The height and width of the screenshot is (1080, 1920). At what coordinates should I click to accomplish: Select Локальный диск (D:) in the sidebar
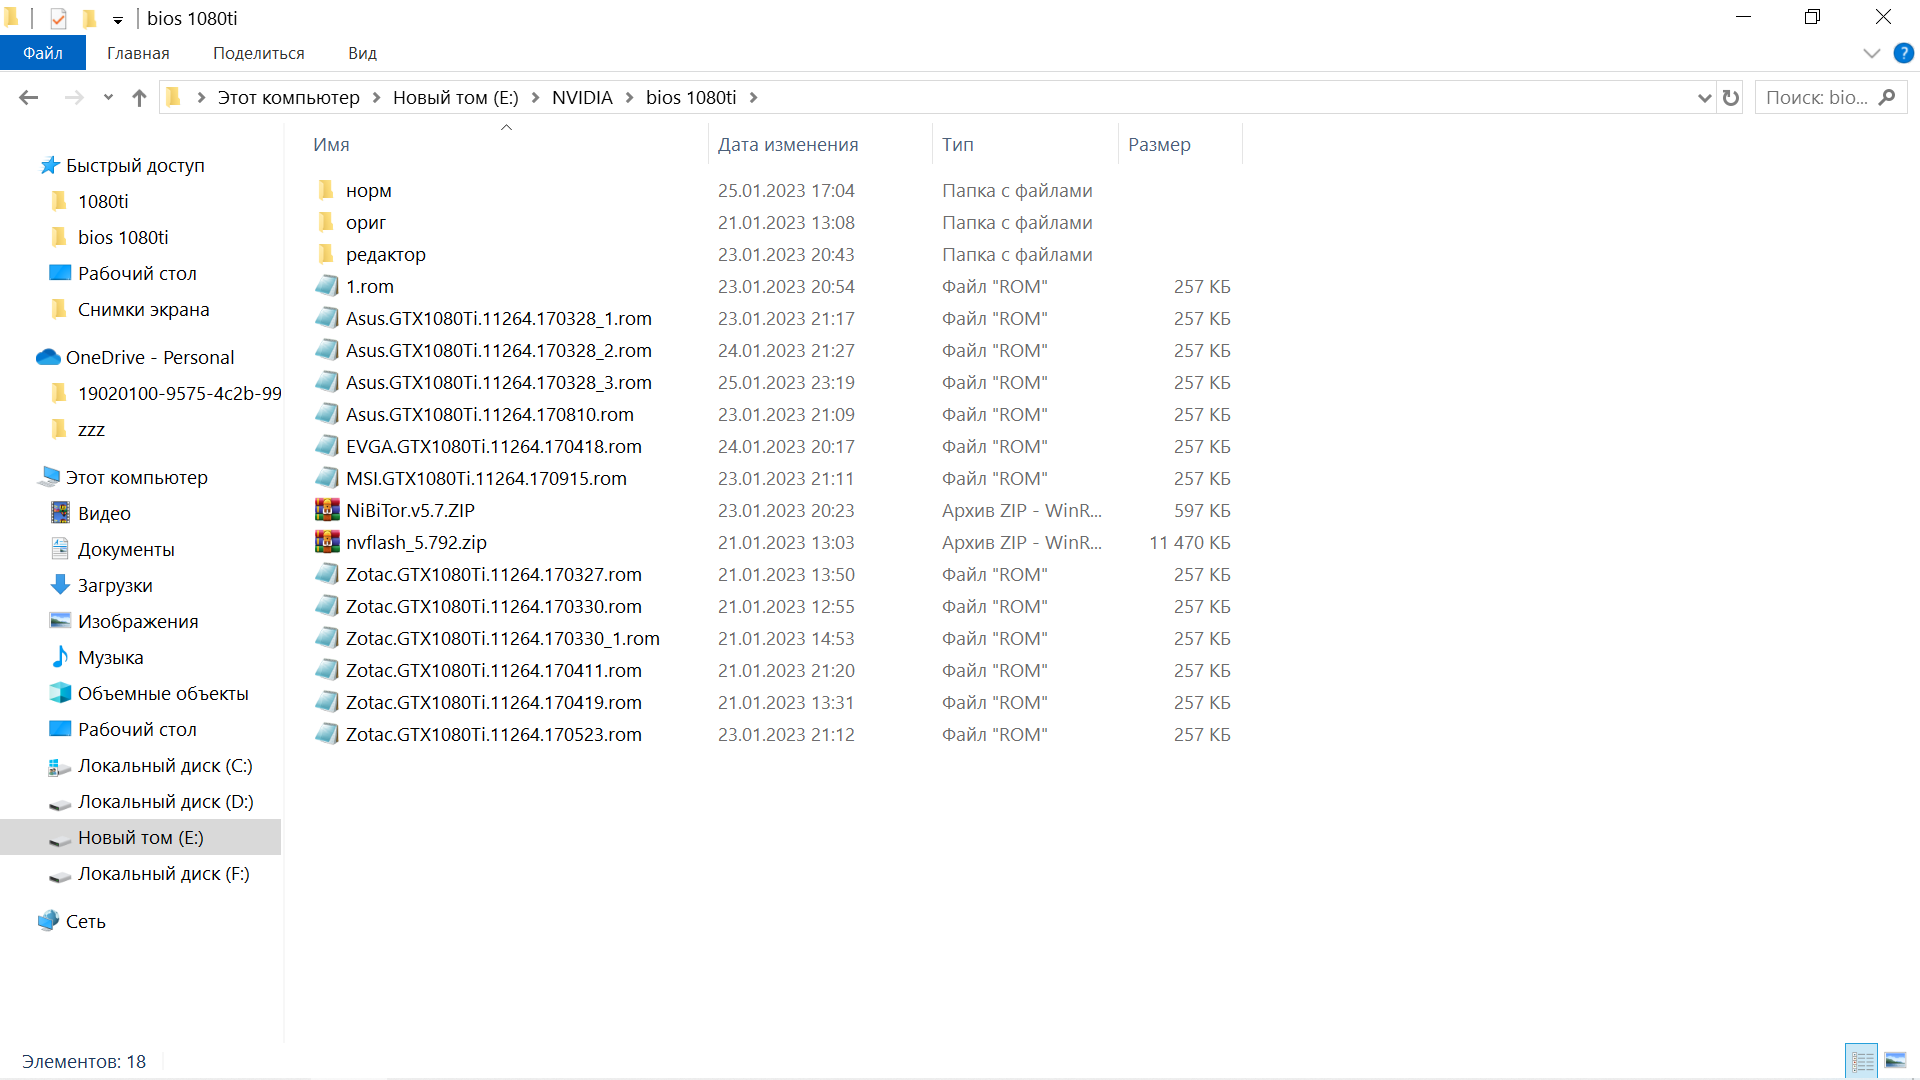pos(165,801)
